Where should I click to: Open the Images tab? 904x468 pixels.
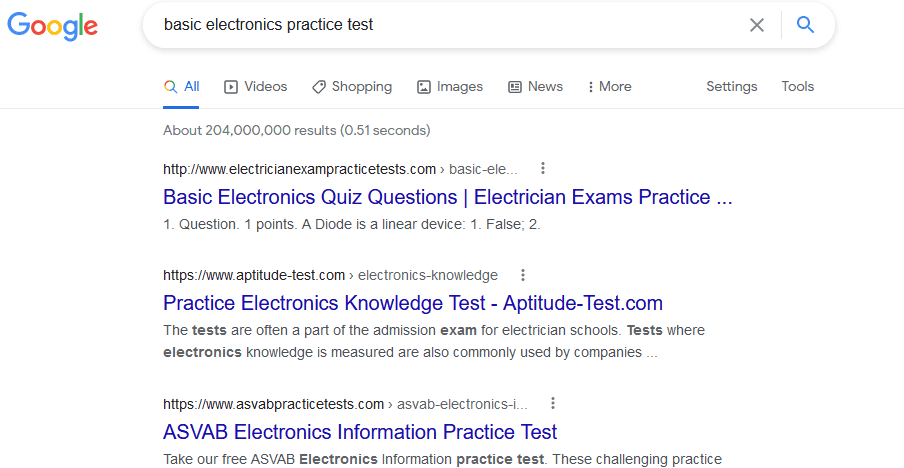[450, 87]
